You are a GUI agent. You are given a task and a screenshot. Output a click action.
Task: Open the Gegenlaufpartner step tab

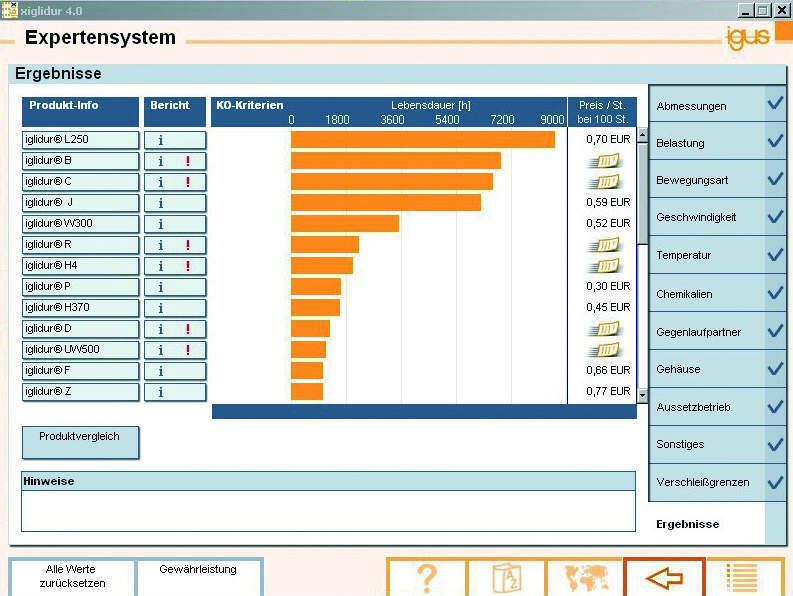tap(717, 331)
